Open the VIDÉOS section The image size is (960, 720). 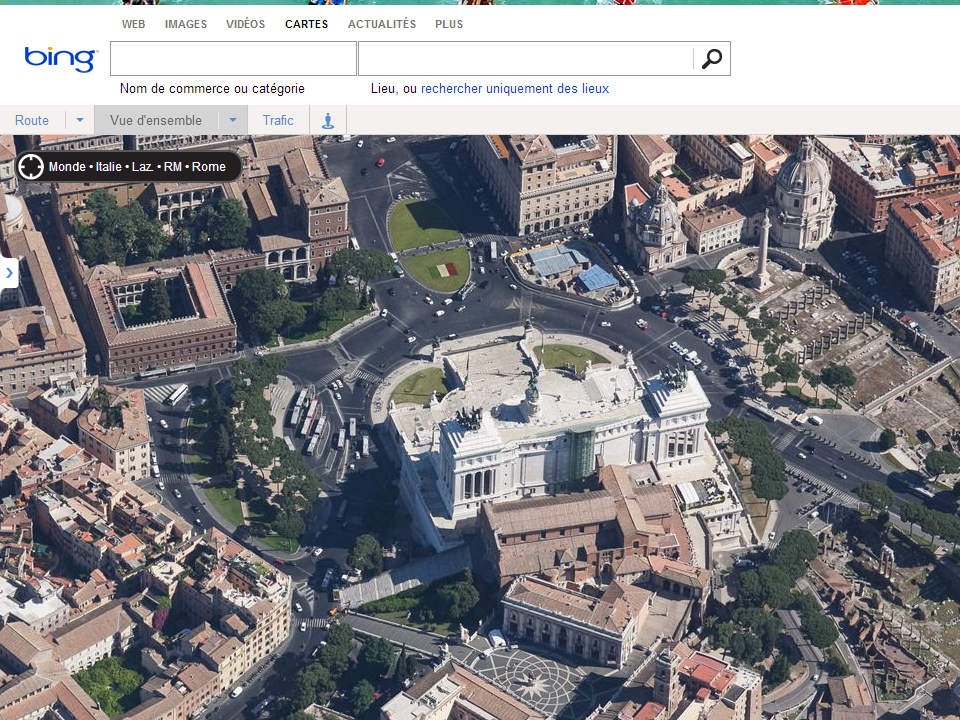(245, 24)
